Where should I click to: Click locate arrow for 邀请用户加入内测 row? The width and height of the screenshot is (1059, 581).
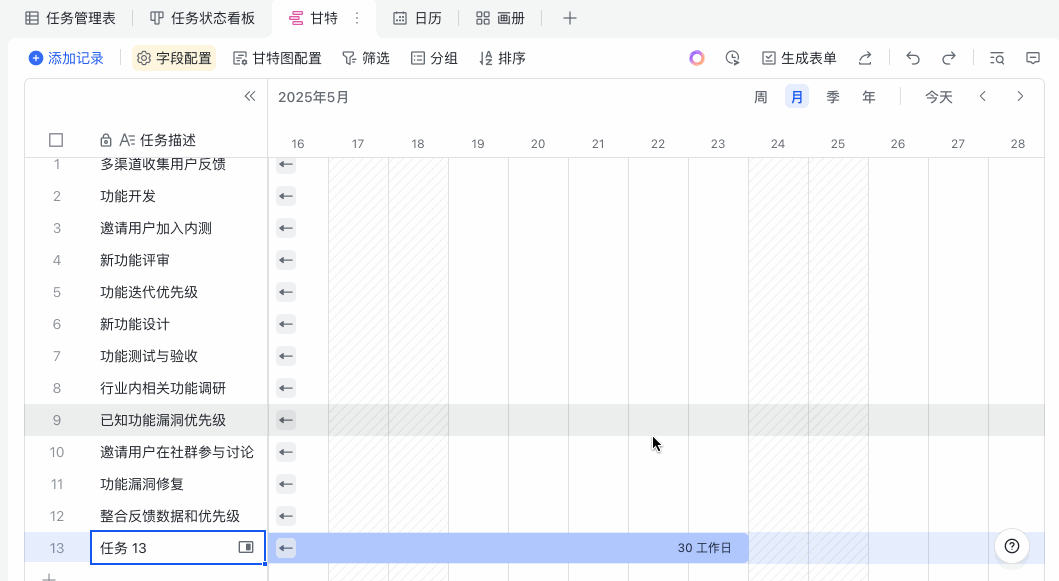point(286,228)
